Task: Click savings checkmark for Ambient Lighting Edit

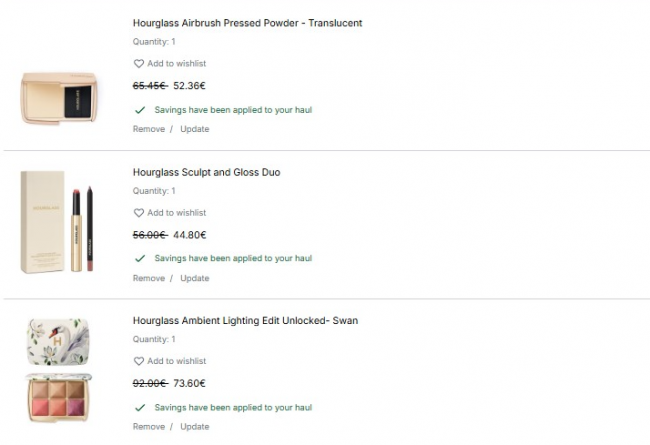Action: pos(140,407)
